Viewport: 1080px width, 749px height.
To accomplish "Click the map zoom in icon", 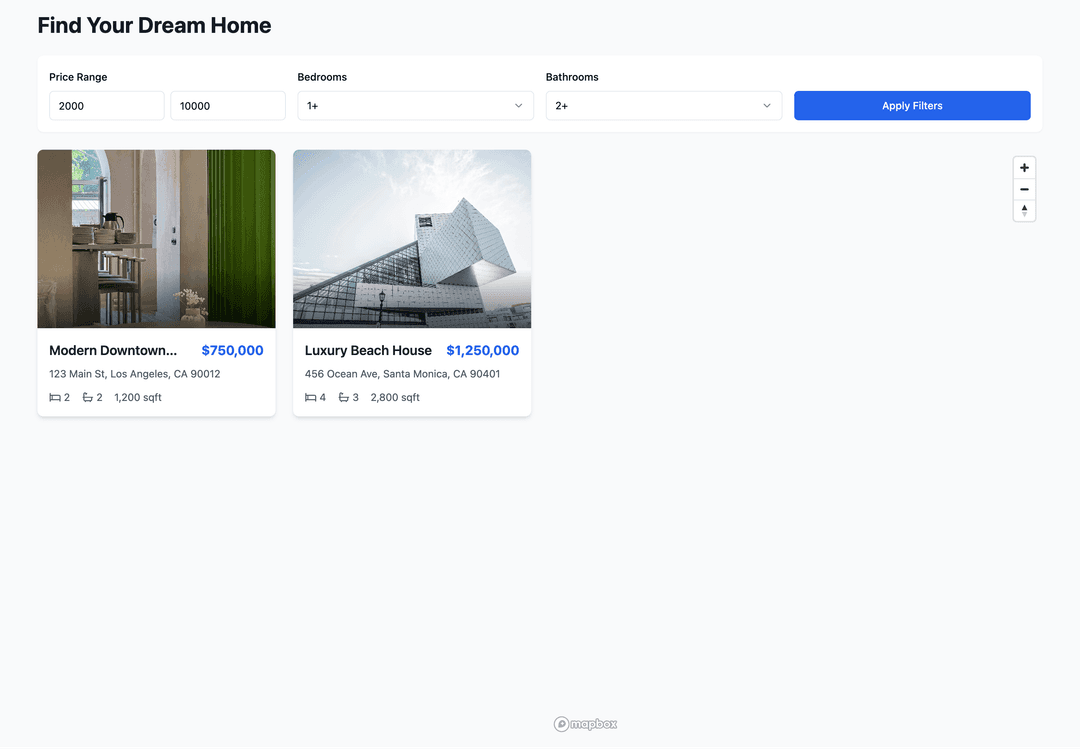I will click(x=1024, y=167).
